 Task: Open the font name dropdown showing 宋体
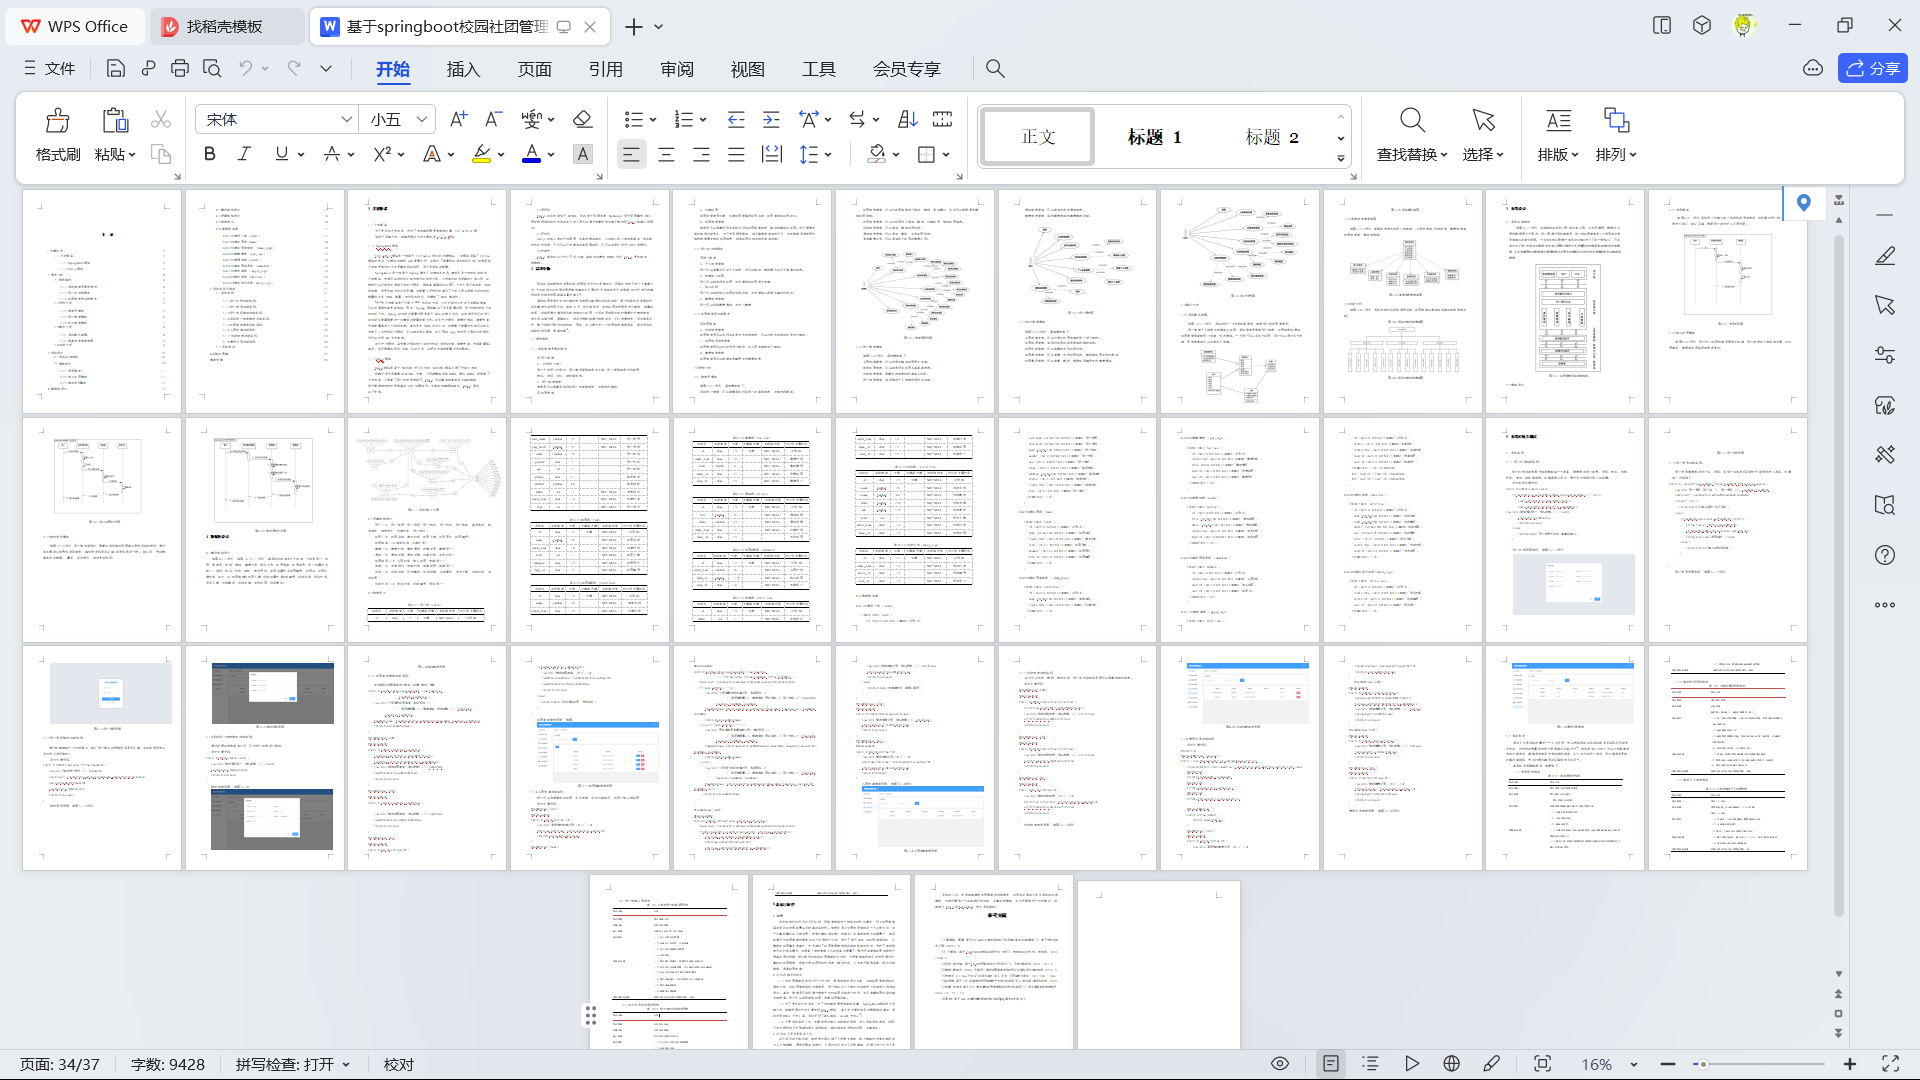346,119
